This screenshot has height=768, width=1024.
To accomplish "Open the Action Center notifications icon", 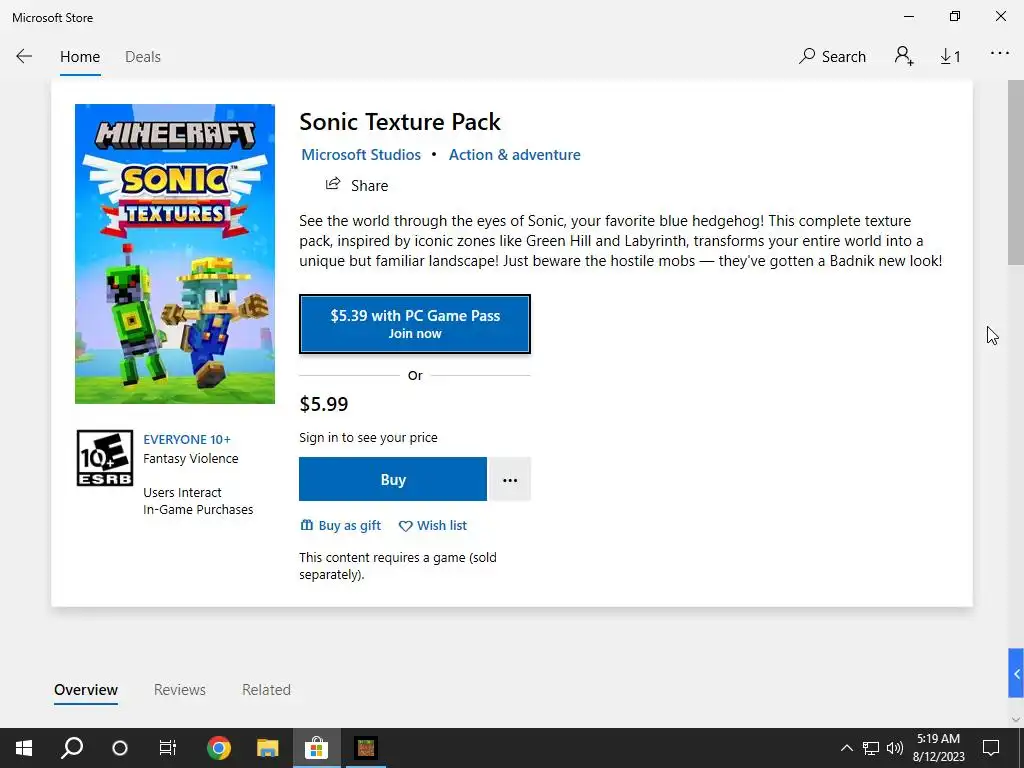I will coord(991,748).
